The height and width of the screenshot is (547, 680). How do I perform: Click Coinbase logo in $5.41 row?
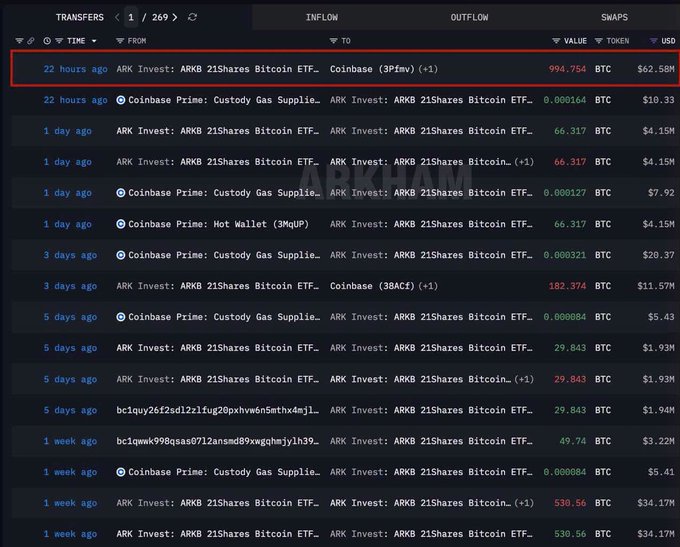coord(121,472)
